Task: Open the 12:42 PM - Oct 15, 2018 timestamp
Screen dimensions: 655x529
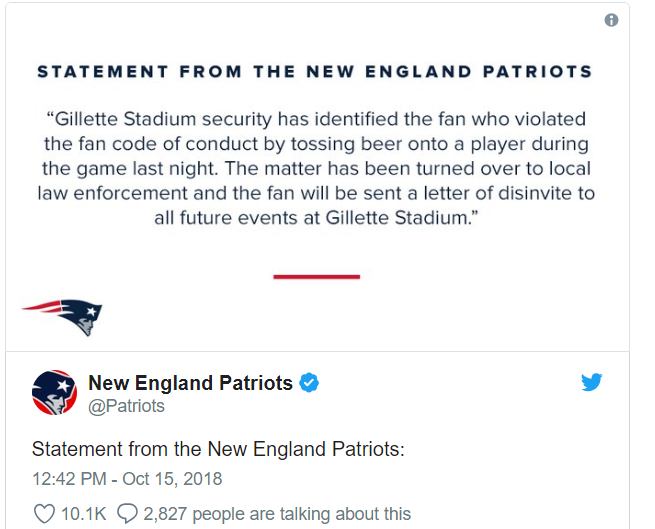Action: pyautogui.click(x=127, y=479)
